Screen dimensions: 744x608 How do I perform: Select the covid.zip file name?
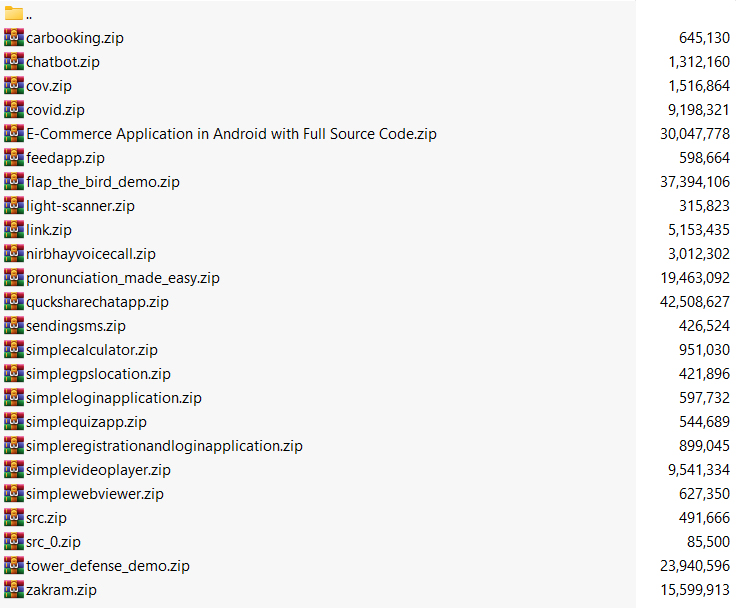click(x=55, y=110)
